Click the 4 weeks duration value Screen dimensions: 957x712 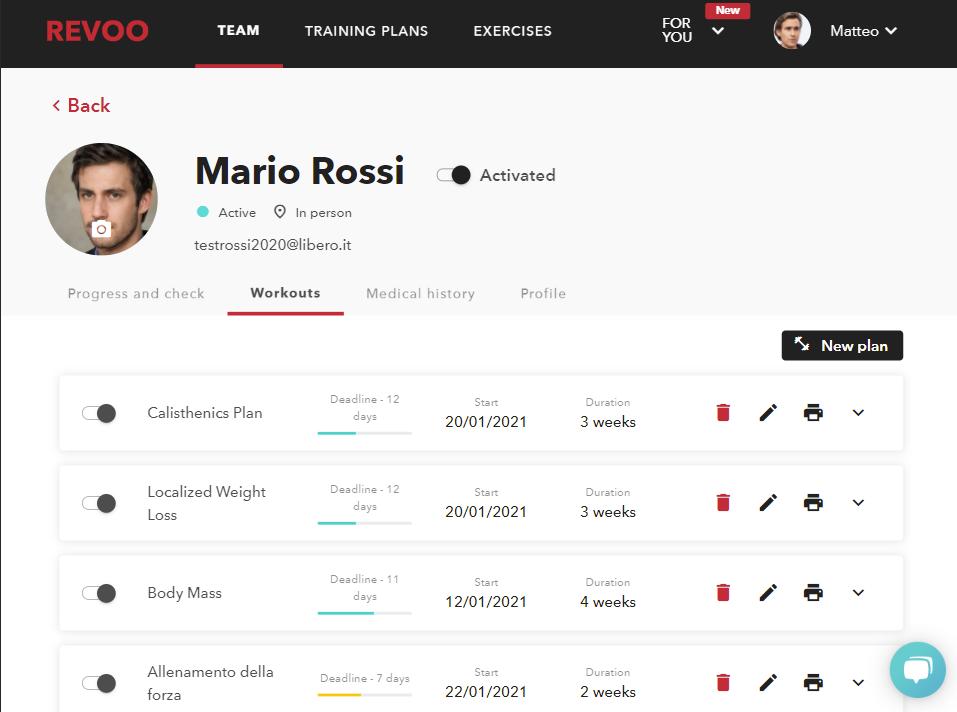608,602
